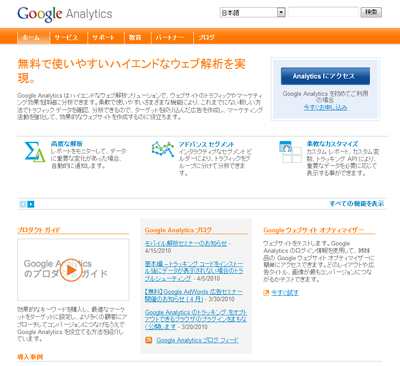This screenshot has height=366, width=400.
Task: Open the 教育 tab
Action: pos(135,38)
